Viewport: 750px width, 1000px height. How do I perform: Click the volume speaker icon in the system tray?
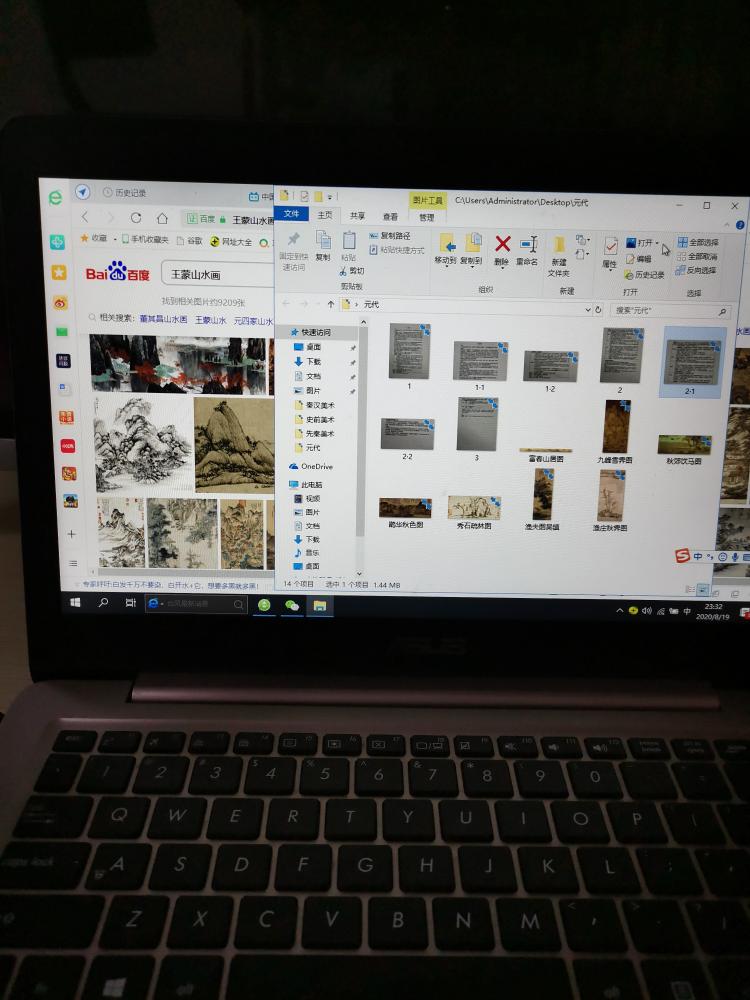pos(647,611)
